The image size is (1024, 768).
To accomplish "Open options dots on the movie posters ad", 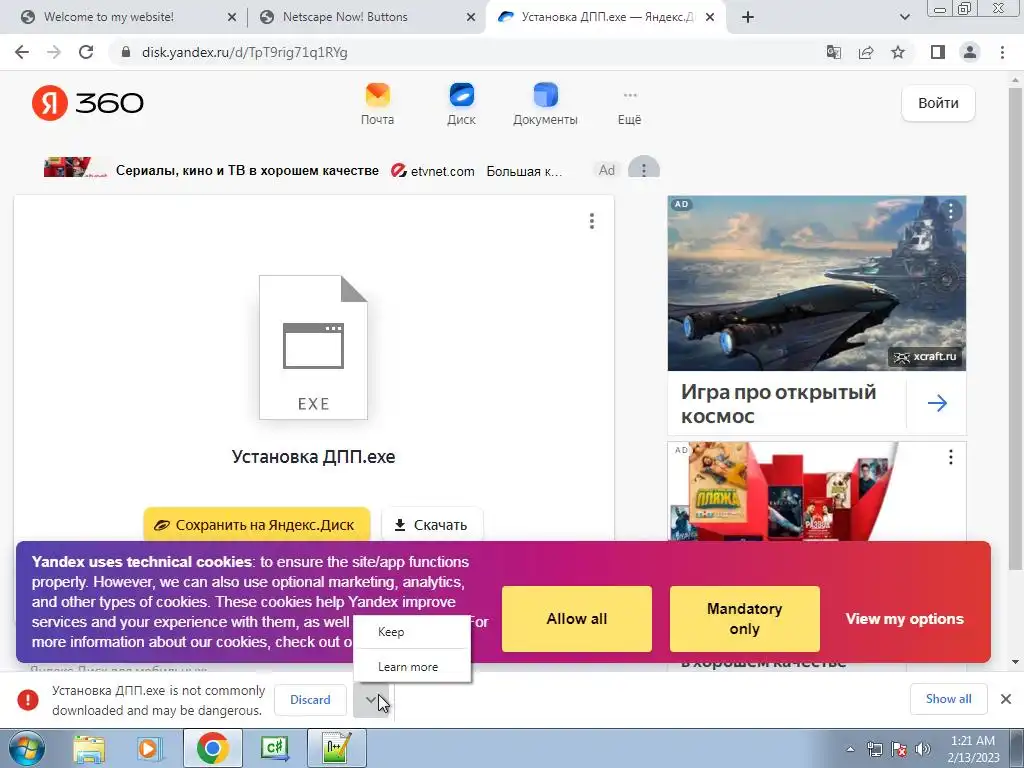I will click(x=950, y=457).
